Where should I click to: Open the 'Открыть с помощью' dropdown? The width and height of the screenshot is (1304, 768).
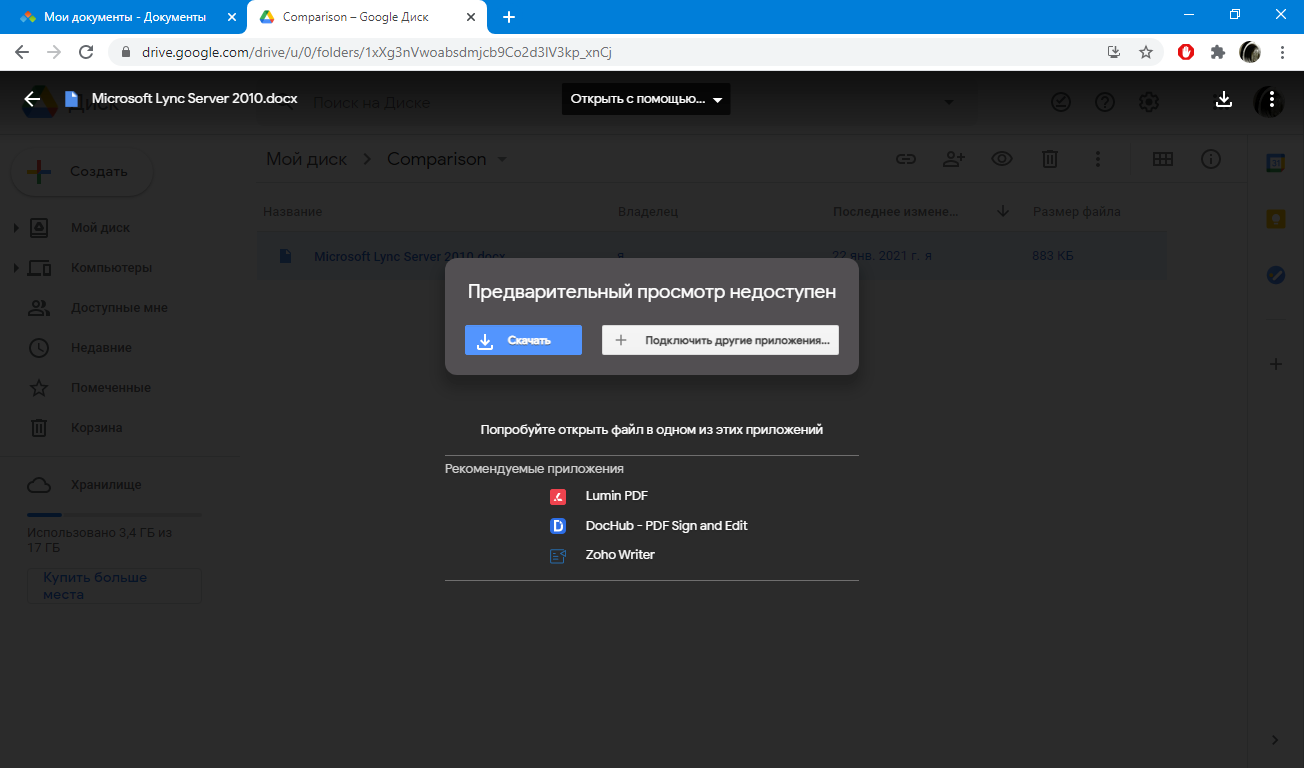tap(646, 99)
